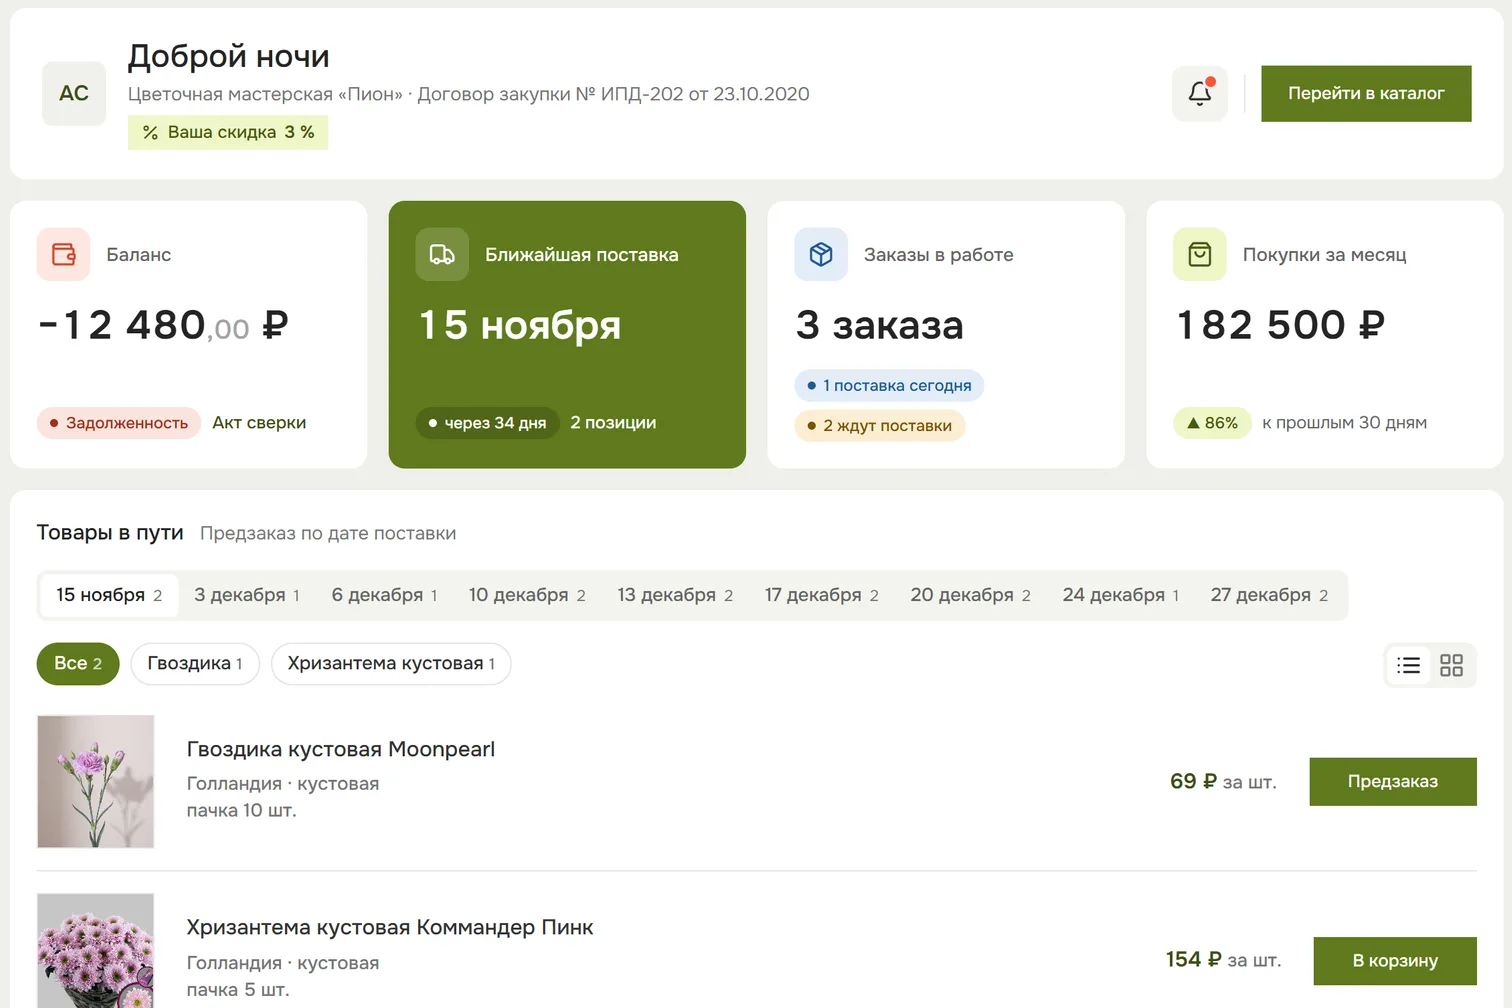
Task: Click the 182 500 ₽ monthly purchases value
Action: tap(1281, 325)
